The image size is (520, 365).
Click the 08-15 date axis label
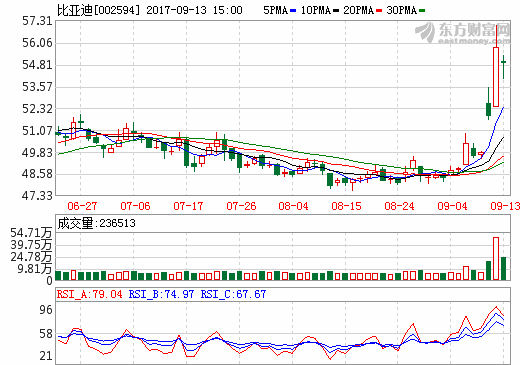click(x=346, y=206)
